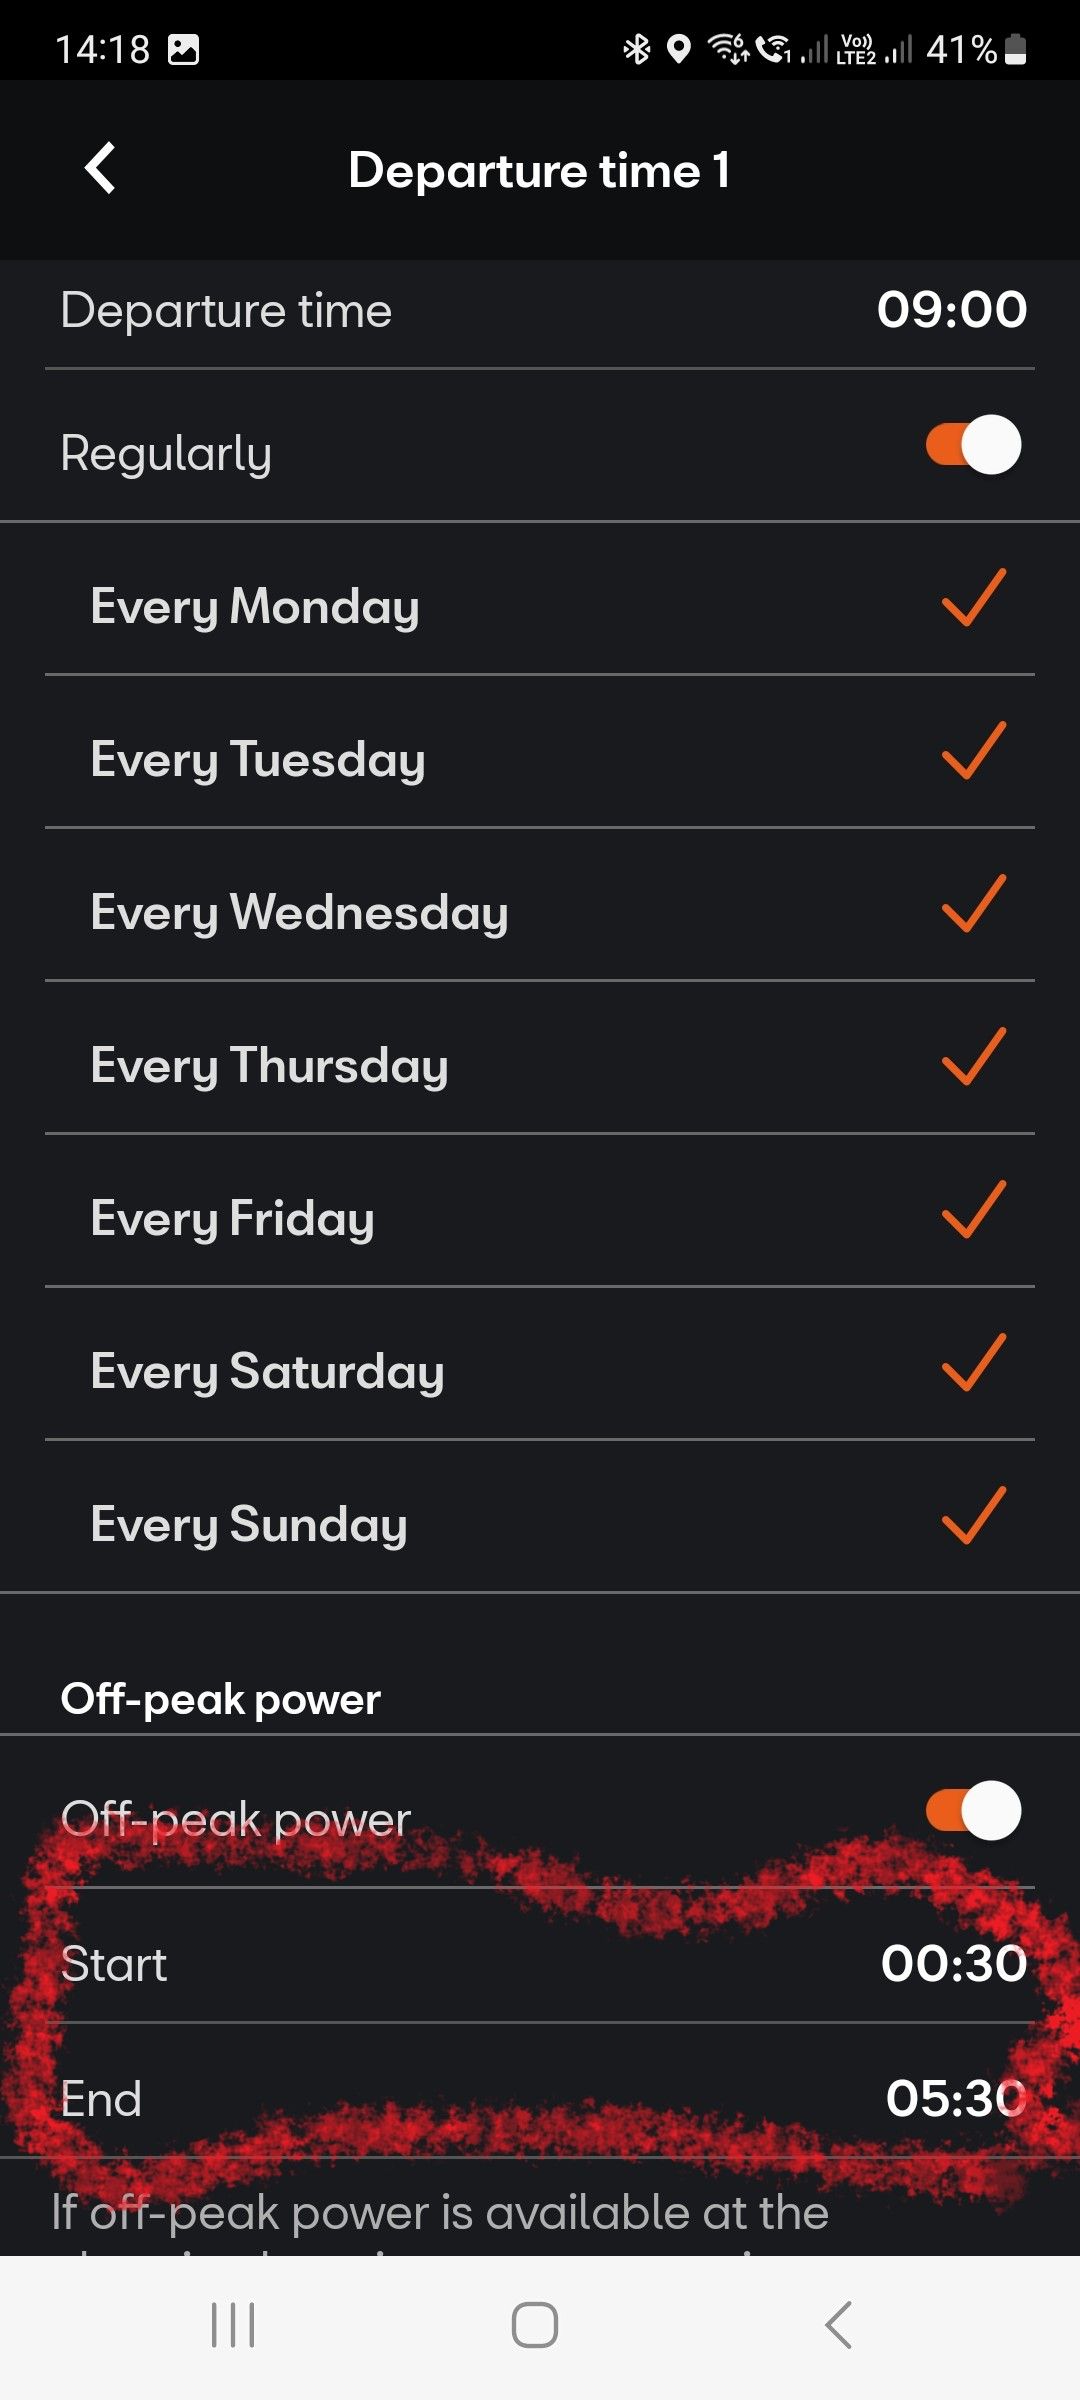
Task: Tap the screenshot notification icon in status bar
Action: point(183,49)
